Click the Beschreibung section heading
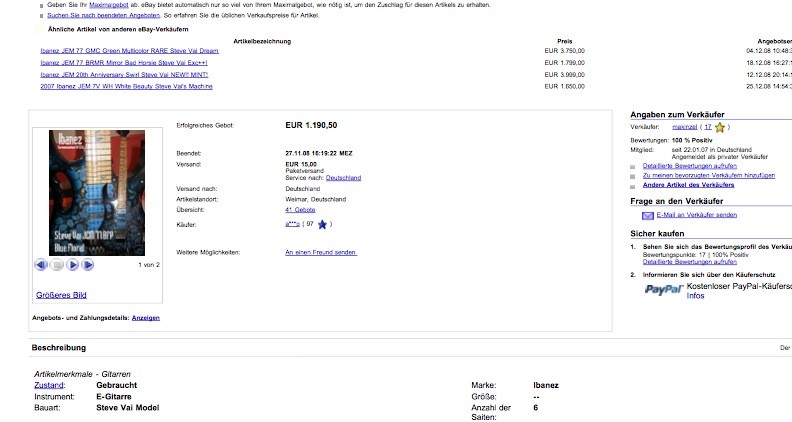This screenshot has height=422, width=792. click(59, 348)
